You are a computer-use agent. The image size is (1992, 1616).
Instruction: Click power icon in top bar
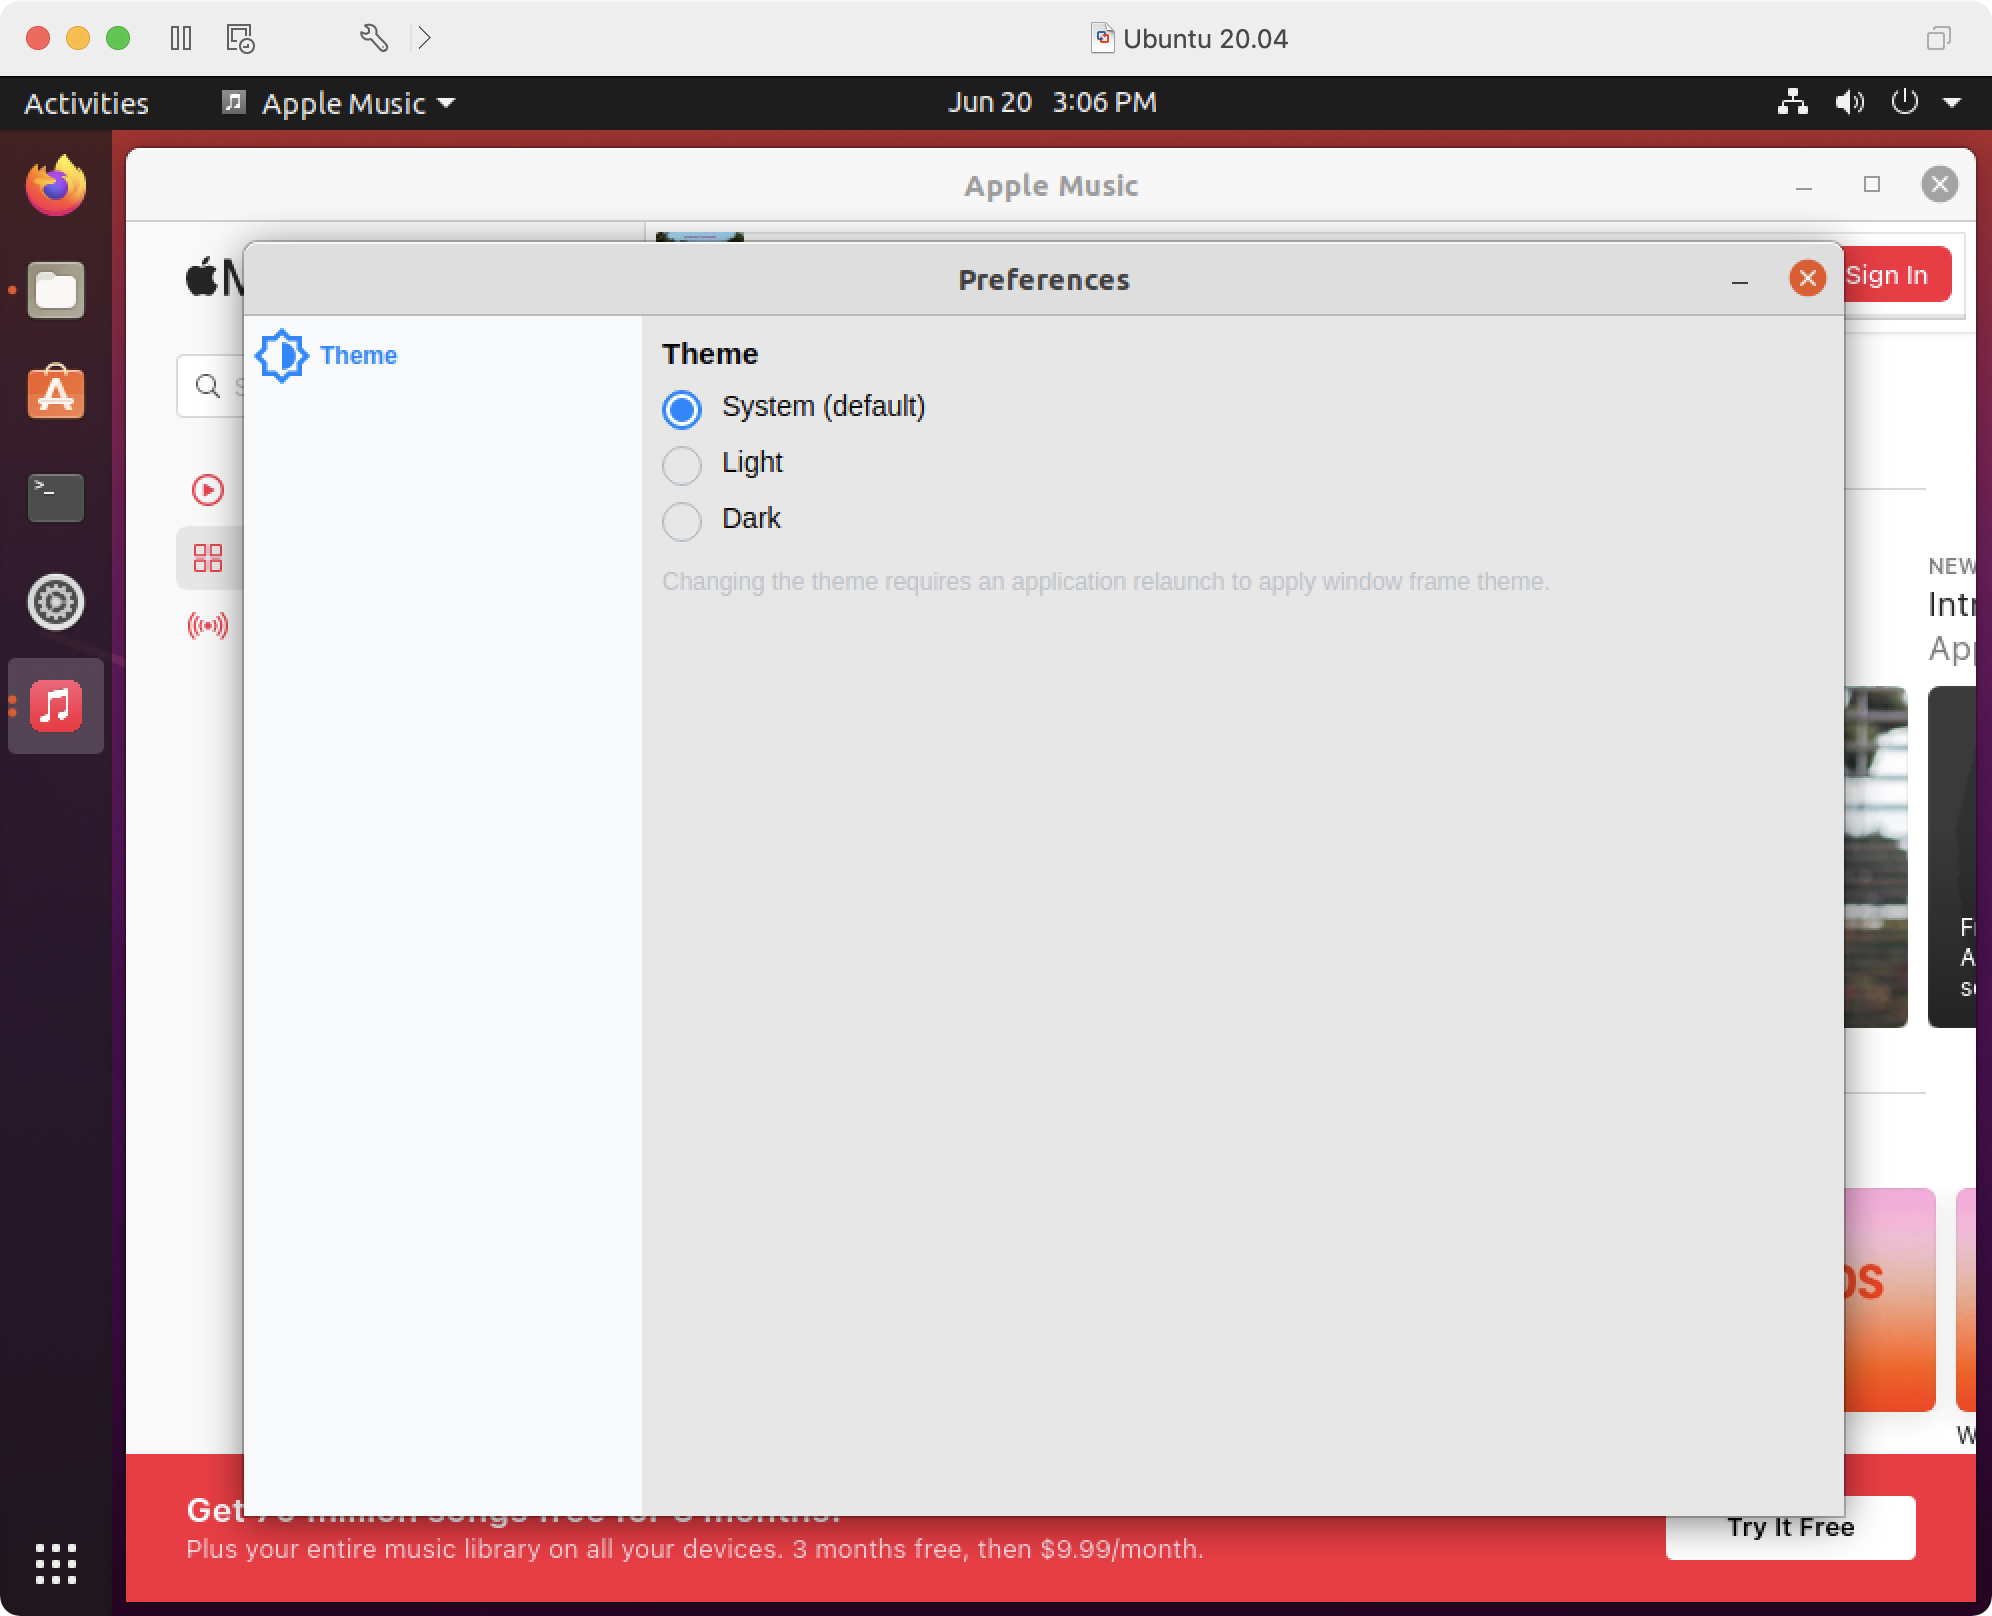(1905, 102)
